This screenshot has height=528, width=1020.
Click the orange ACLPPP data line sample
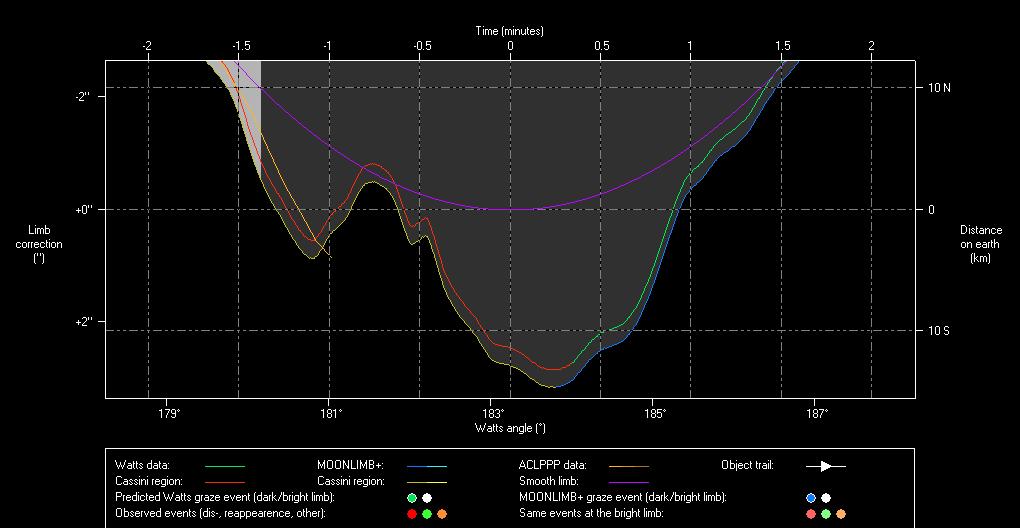coord(628,466)
